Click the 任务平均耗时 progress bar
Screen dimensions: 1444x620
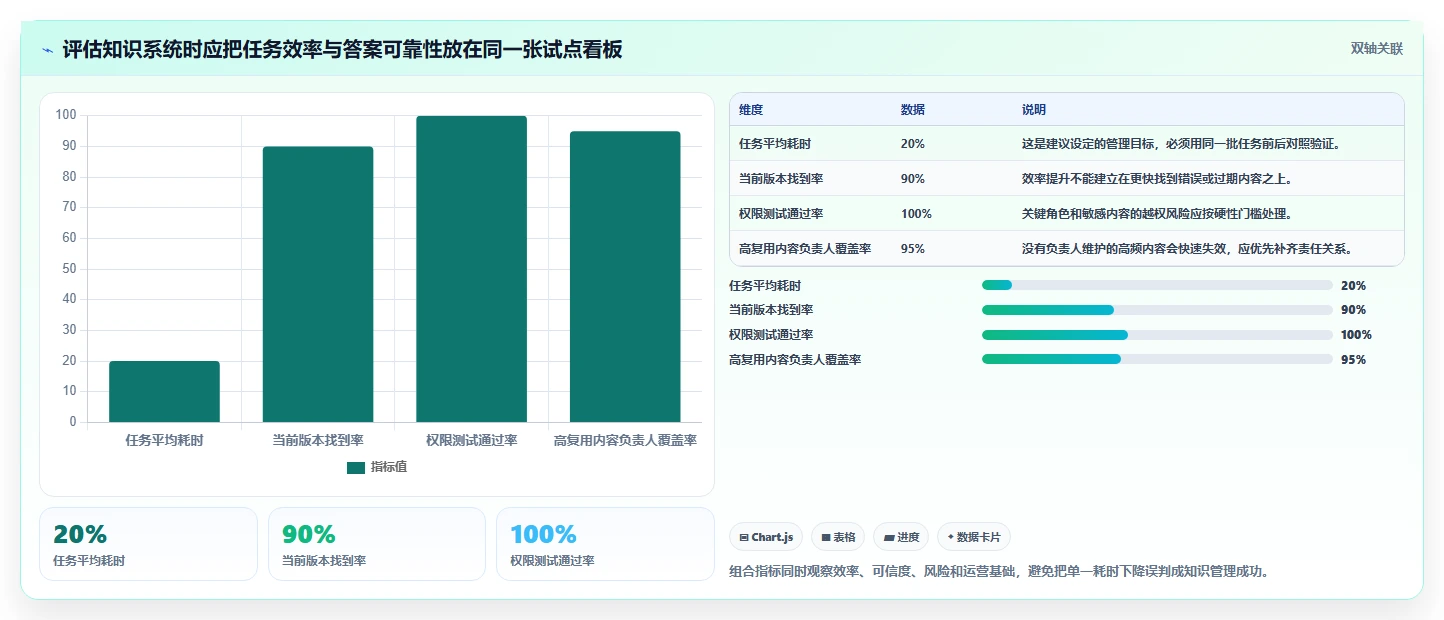[1157, 285]
